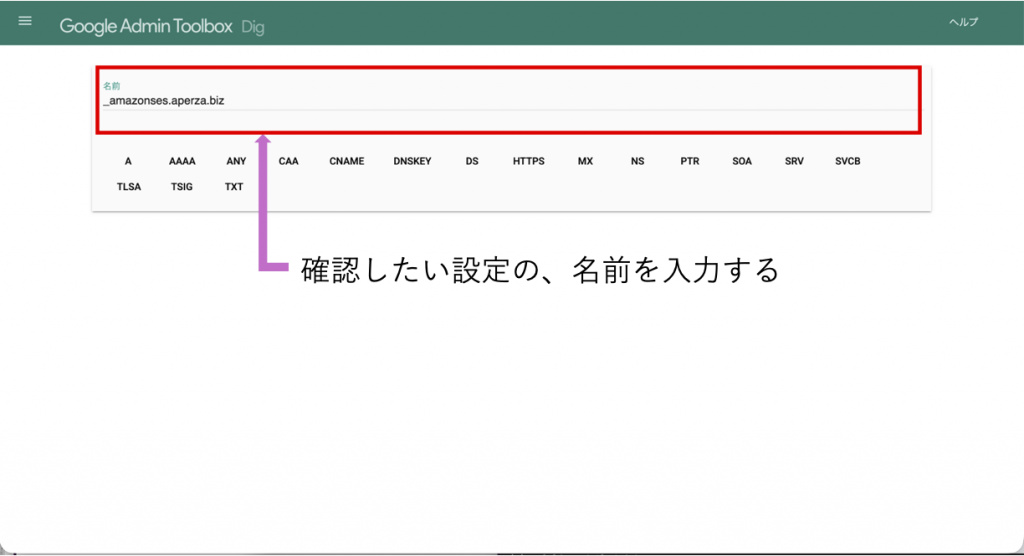Open the hamburger navigation menu
Viewport: 1024px width, 556px height.
click(25, 21)
